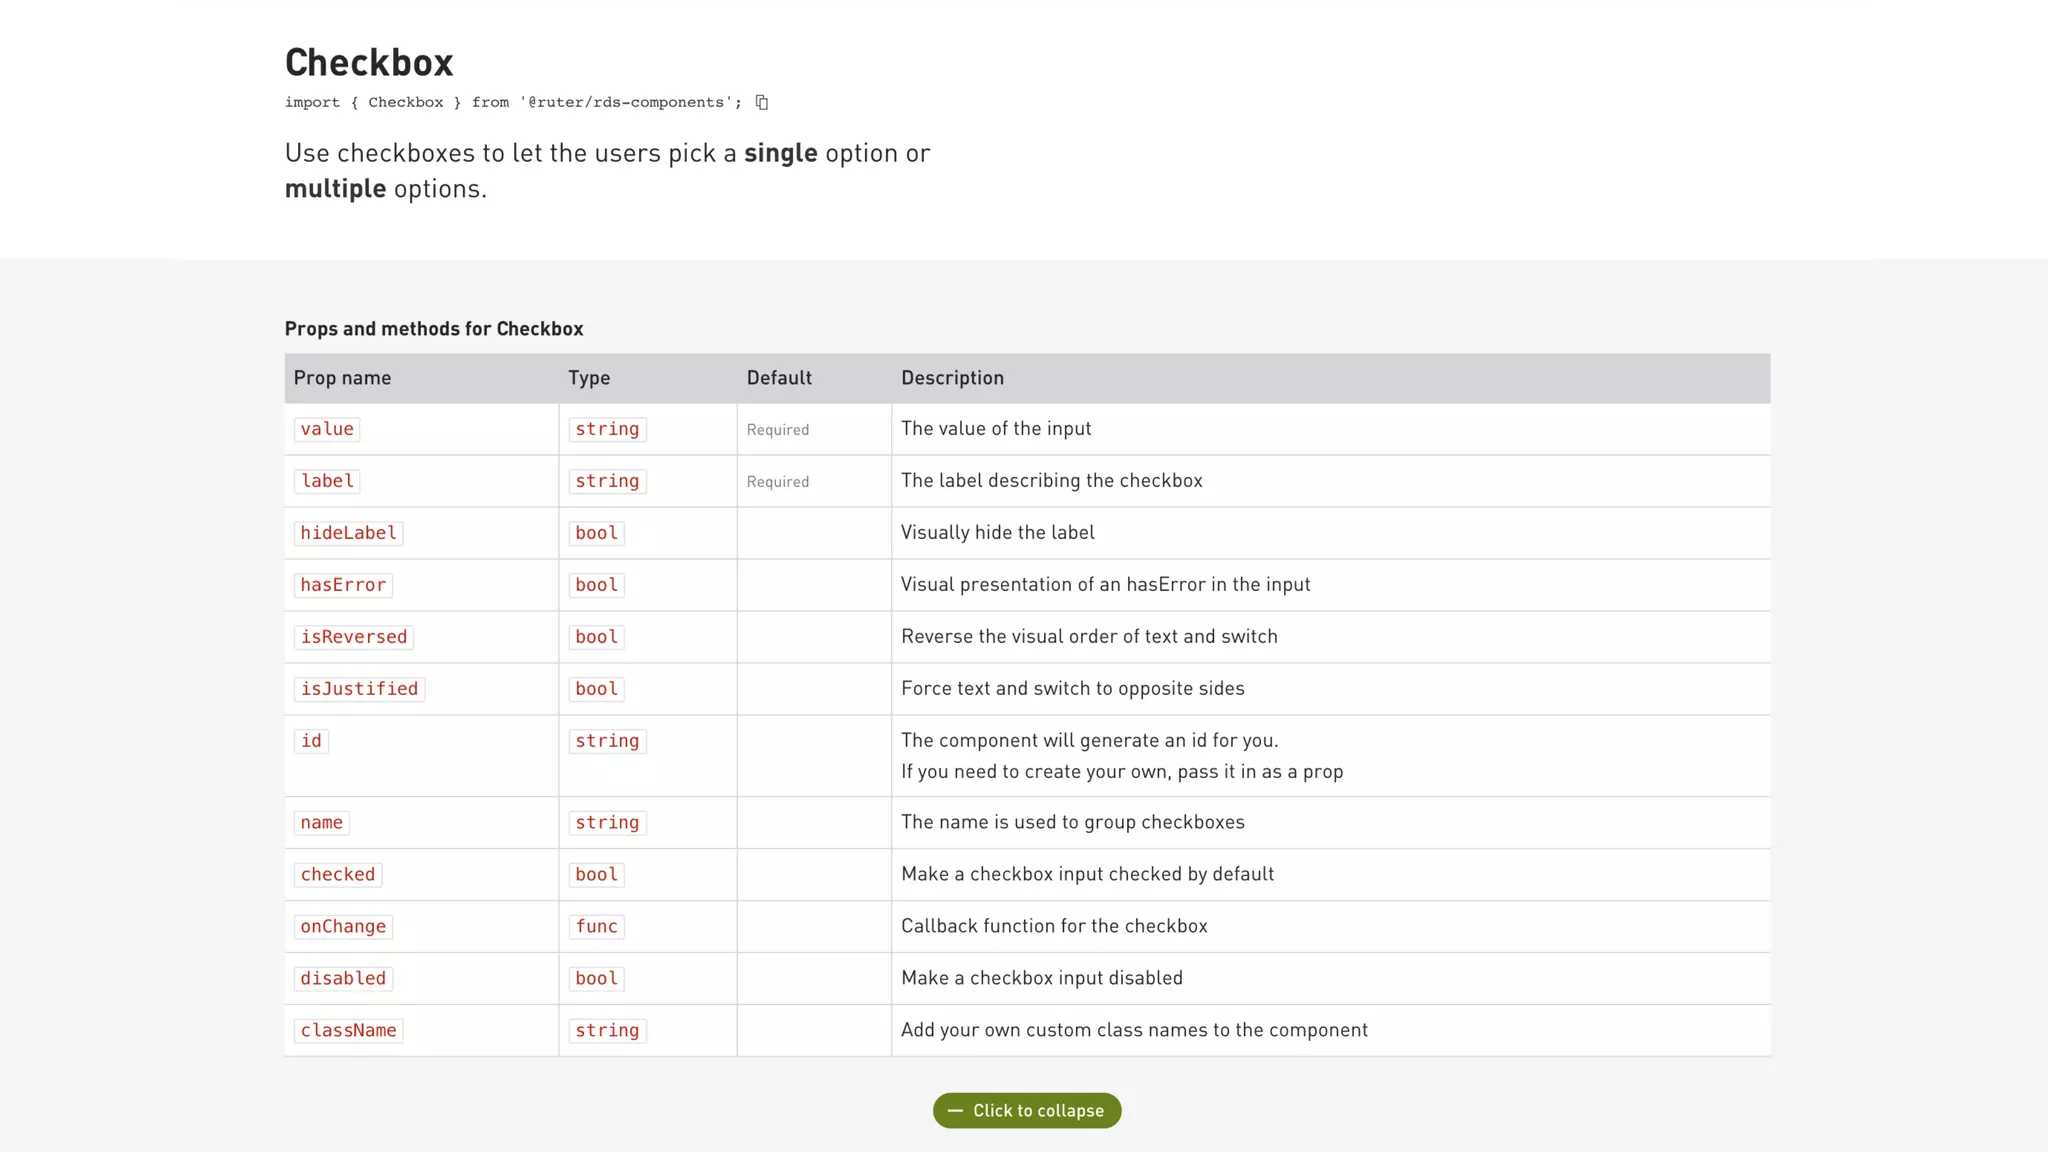Click the minus icon on collapse button
Screen dimensions: 2048x1152
[x=955, y=1110]
